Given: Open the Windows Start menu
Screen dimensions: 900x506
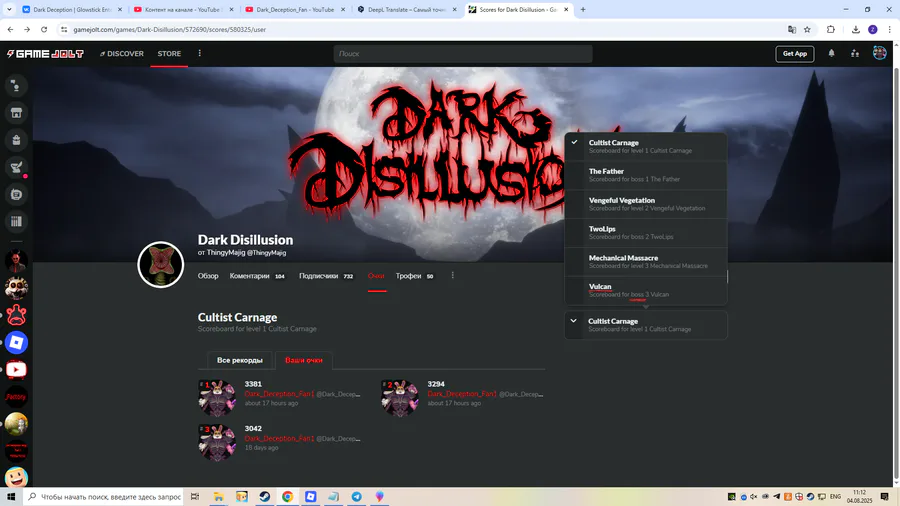Looking at the screenshot, I should [x=11, y=497].
